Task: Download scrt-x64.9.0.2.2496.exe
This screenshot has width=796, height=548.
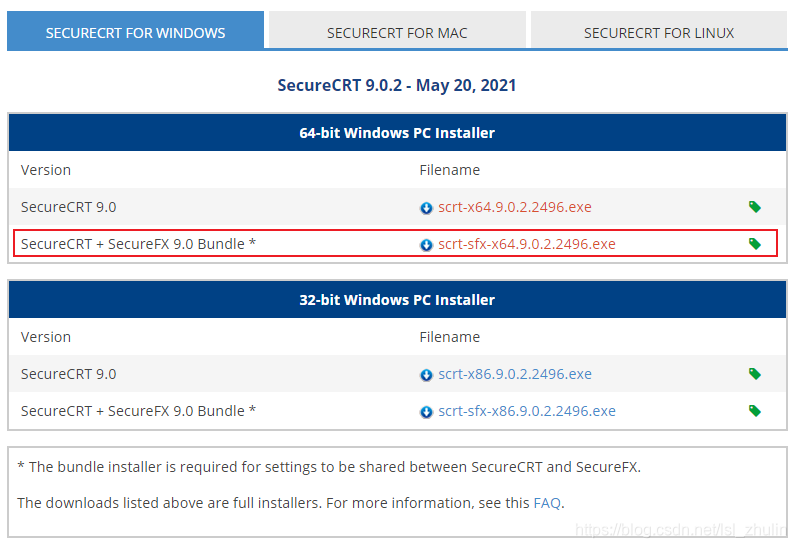Action: [515, 207]
